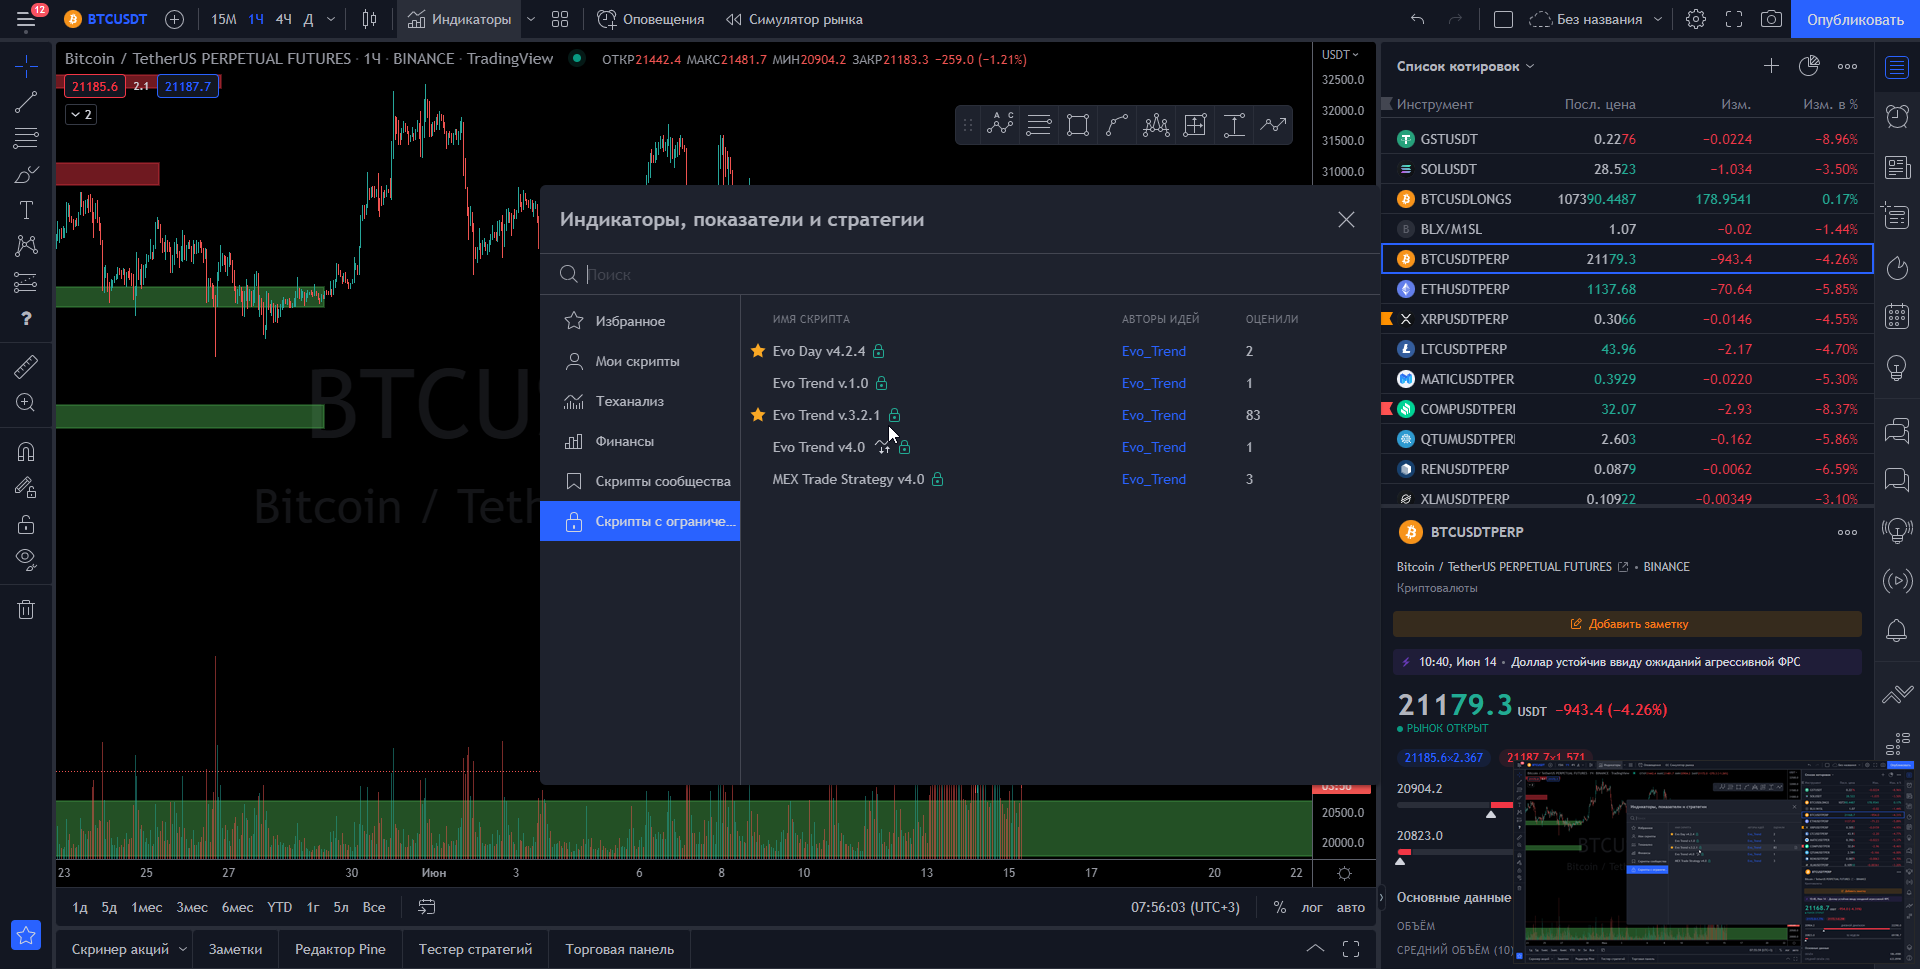Open Evo_Trend author link for MEX Trade Strategy
Image resolution: width=1920 pixels, height=969 pixels.
click(x=1153, y=479)
